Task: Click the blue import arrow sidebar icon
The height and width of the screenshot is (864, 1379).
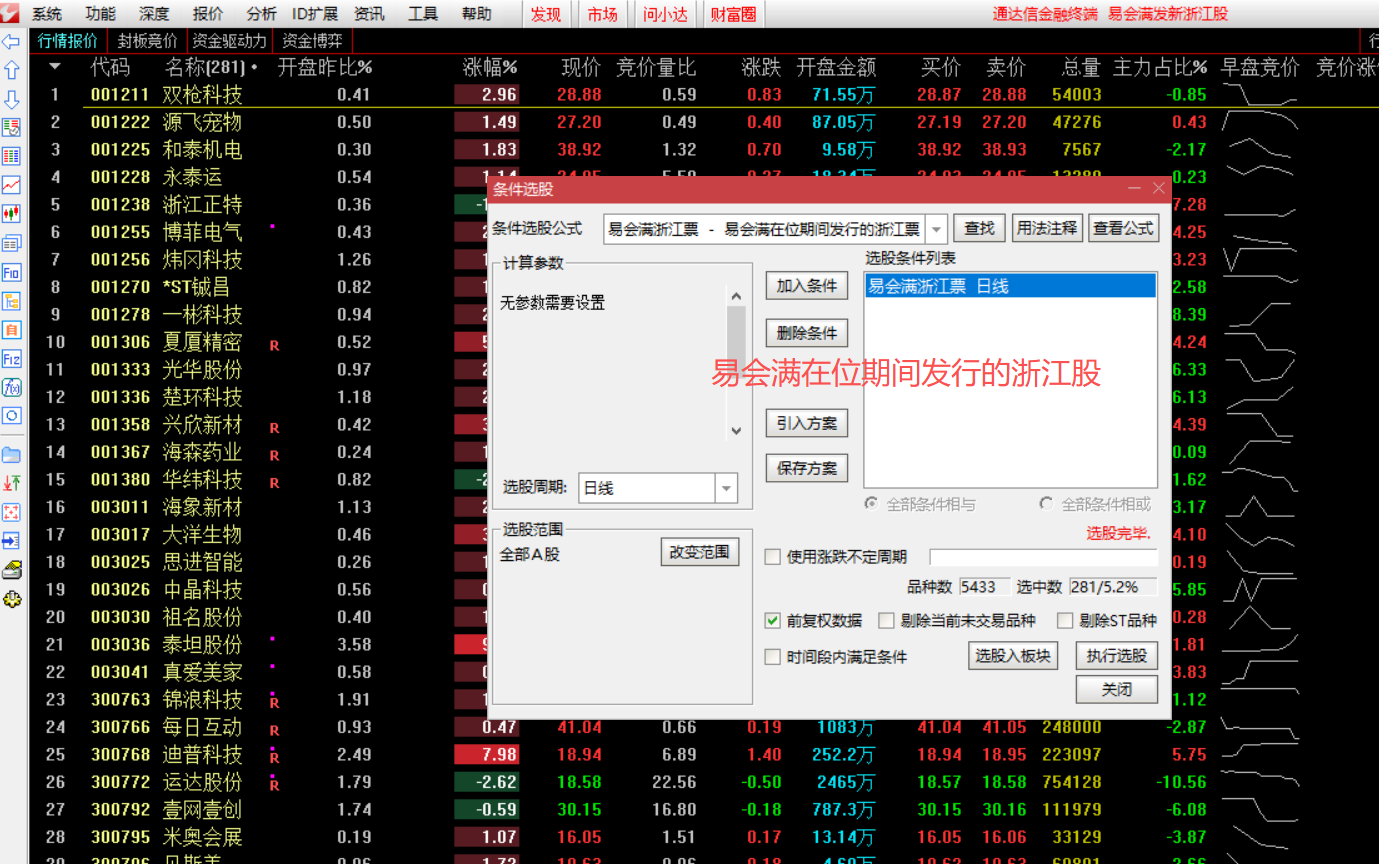Action: click(11, 541)
